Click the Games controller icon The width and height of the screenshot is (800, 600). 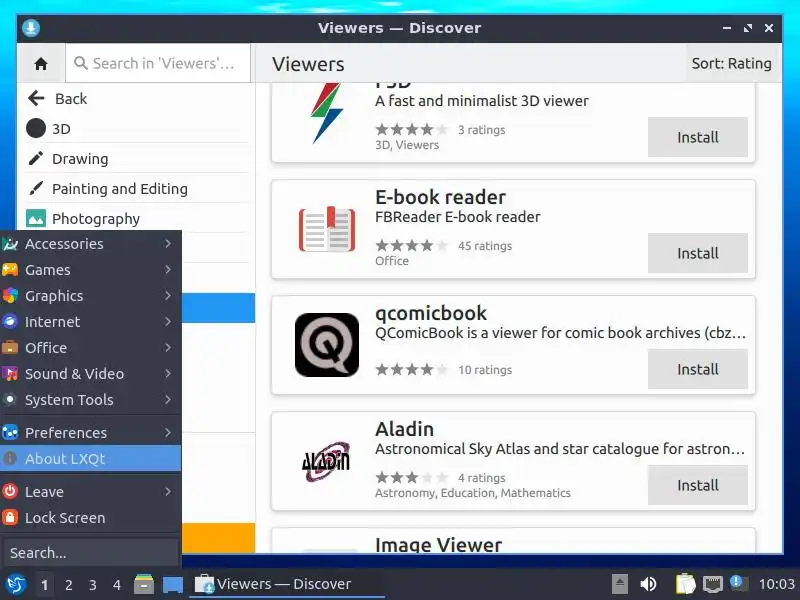coord(10,269)
